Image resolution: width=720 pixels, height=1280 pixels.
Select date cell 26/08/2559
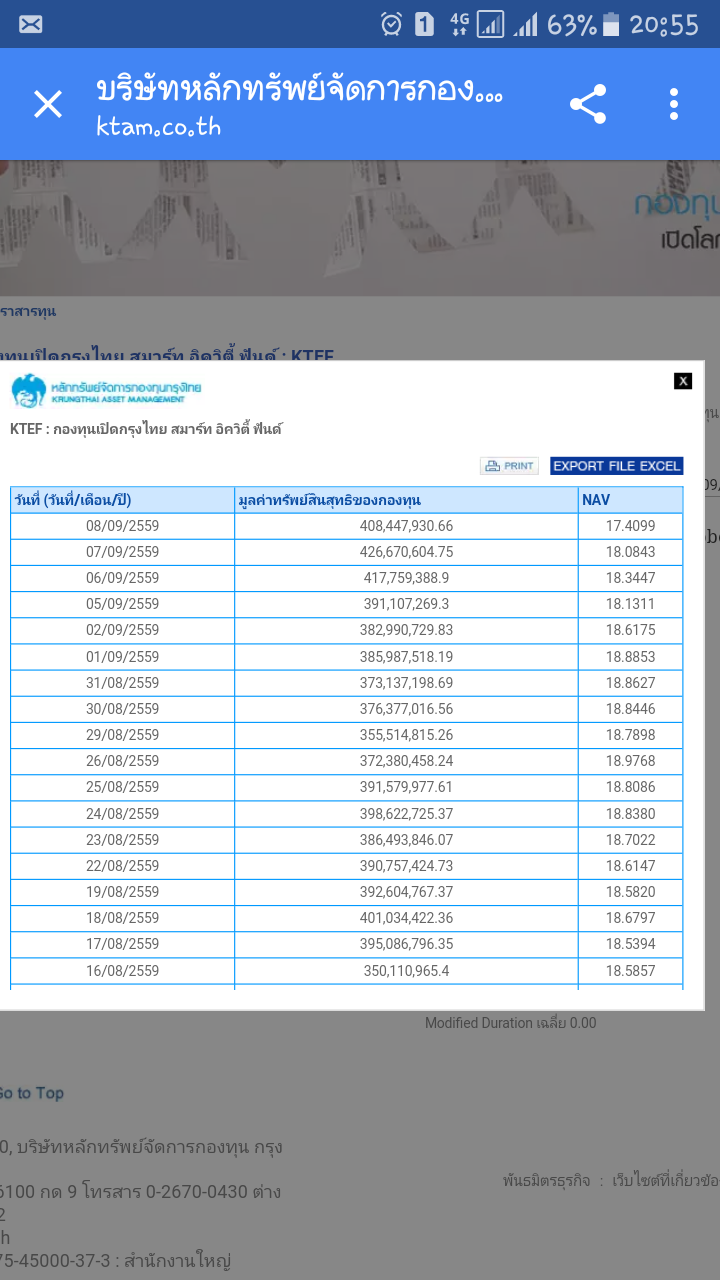click(x=123, y=761)
